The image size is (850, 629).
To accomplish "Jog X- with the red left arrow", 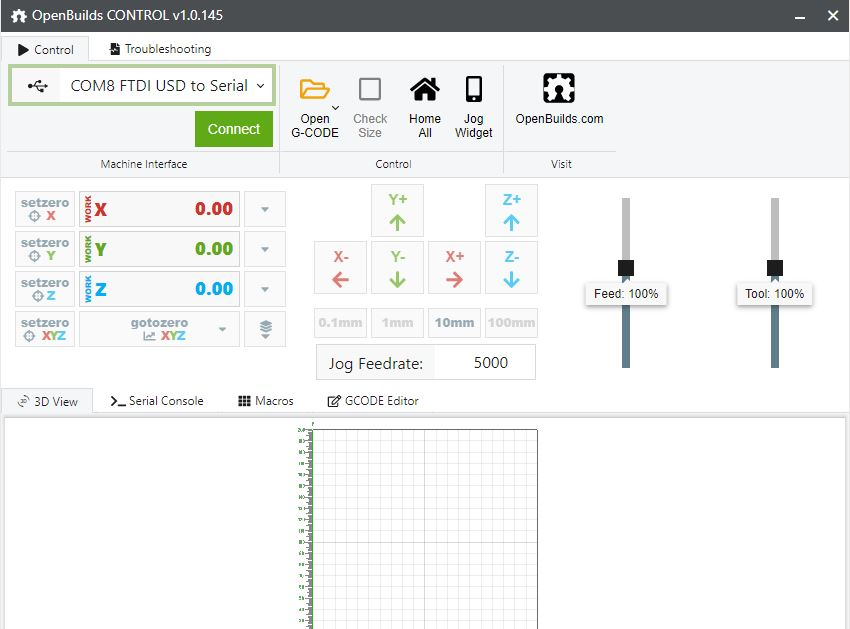I will 340,267.
